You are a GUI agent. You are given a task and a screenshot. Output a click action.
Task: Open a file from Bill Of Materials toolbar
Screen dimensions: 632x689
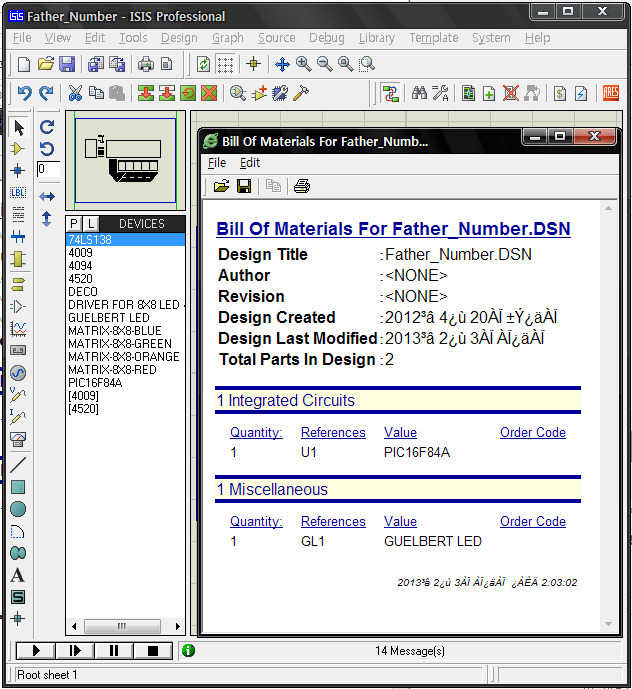[222, 186]
